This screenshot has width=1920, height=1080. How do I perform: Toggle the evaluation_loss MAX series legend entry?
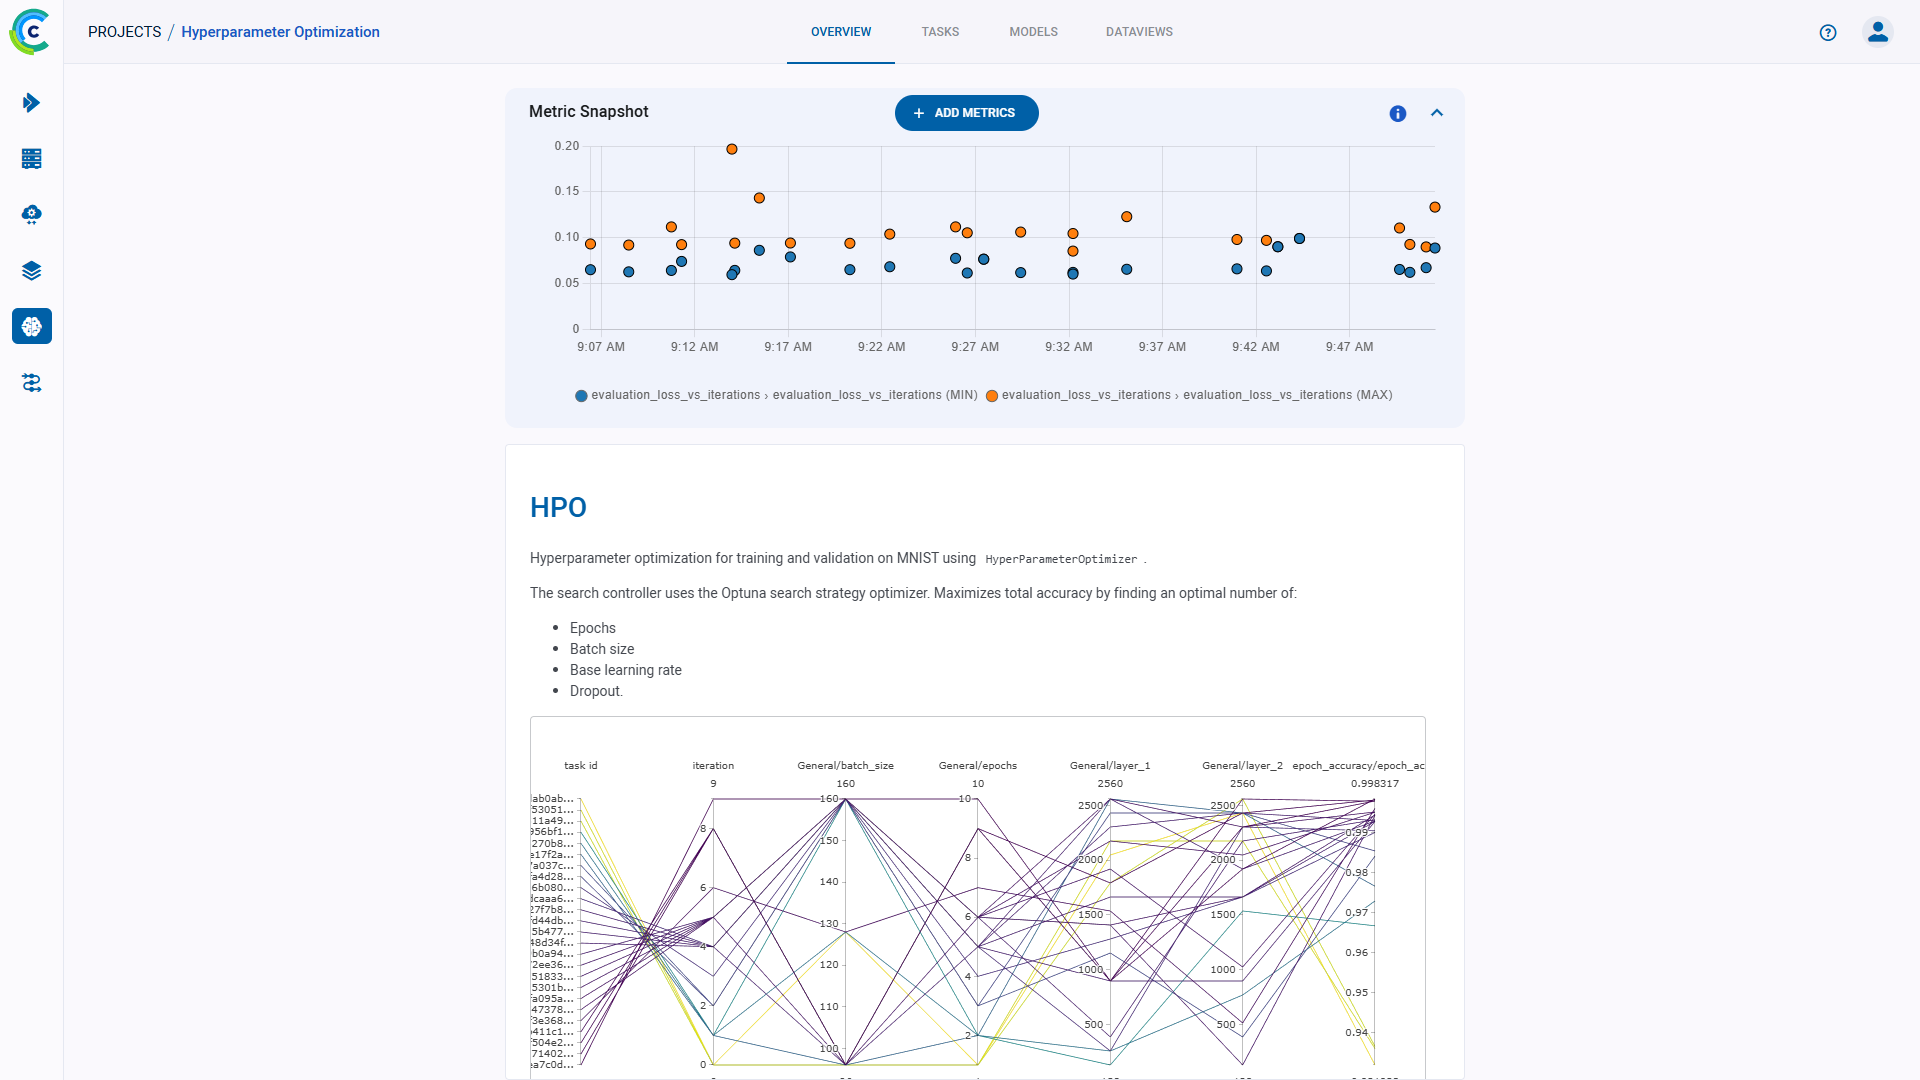point(1190,395)
